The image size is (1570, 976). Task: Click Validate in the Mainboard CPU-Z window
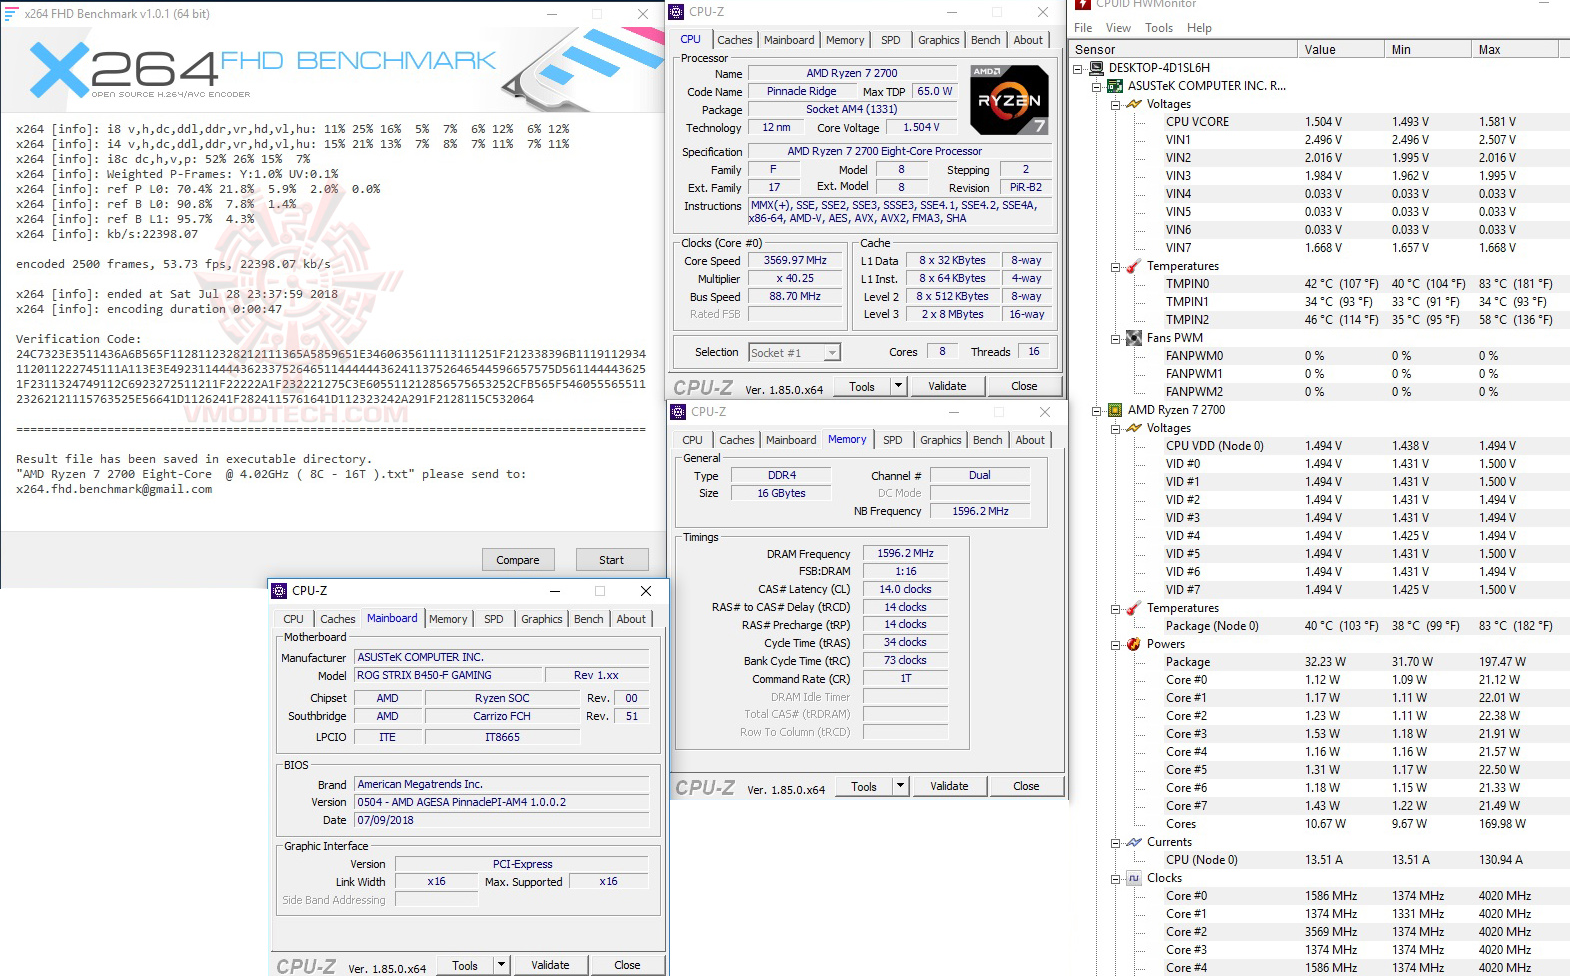coord(550,965)
